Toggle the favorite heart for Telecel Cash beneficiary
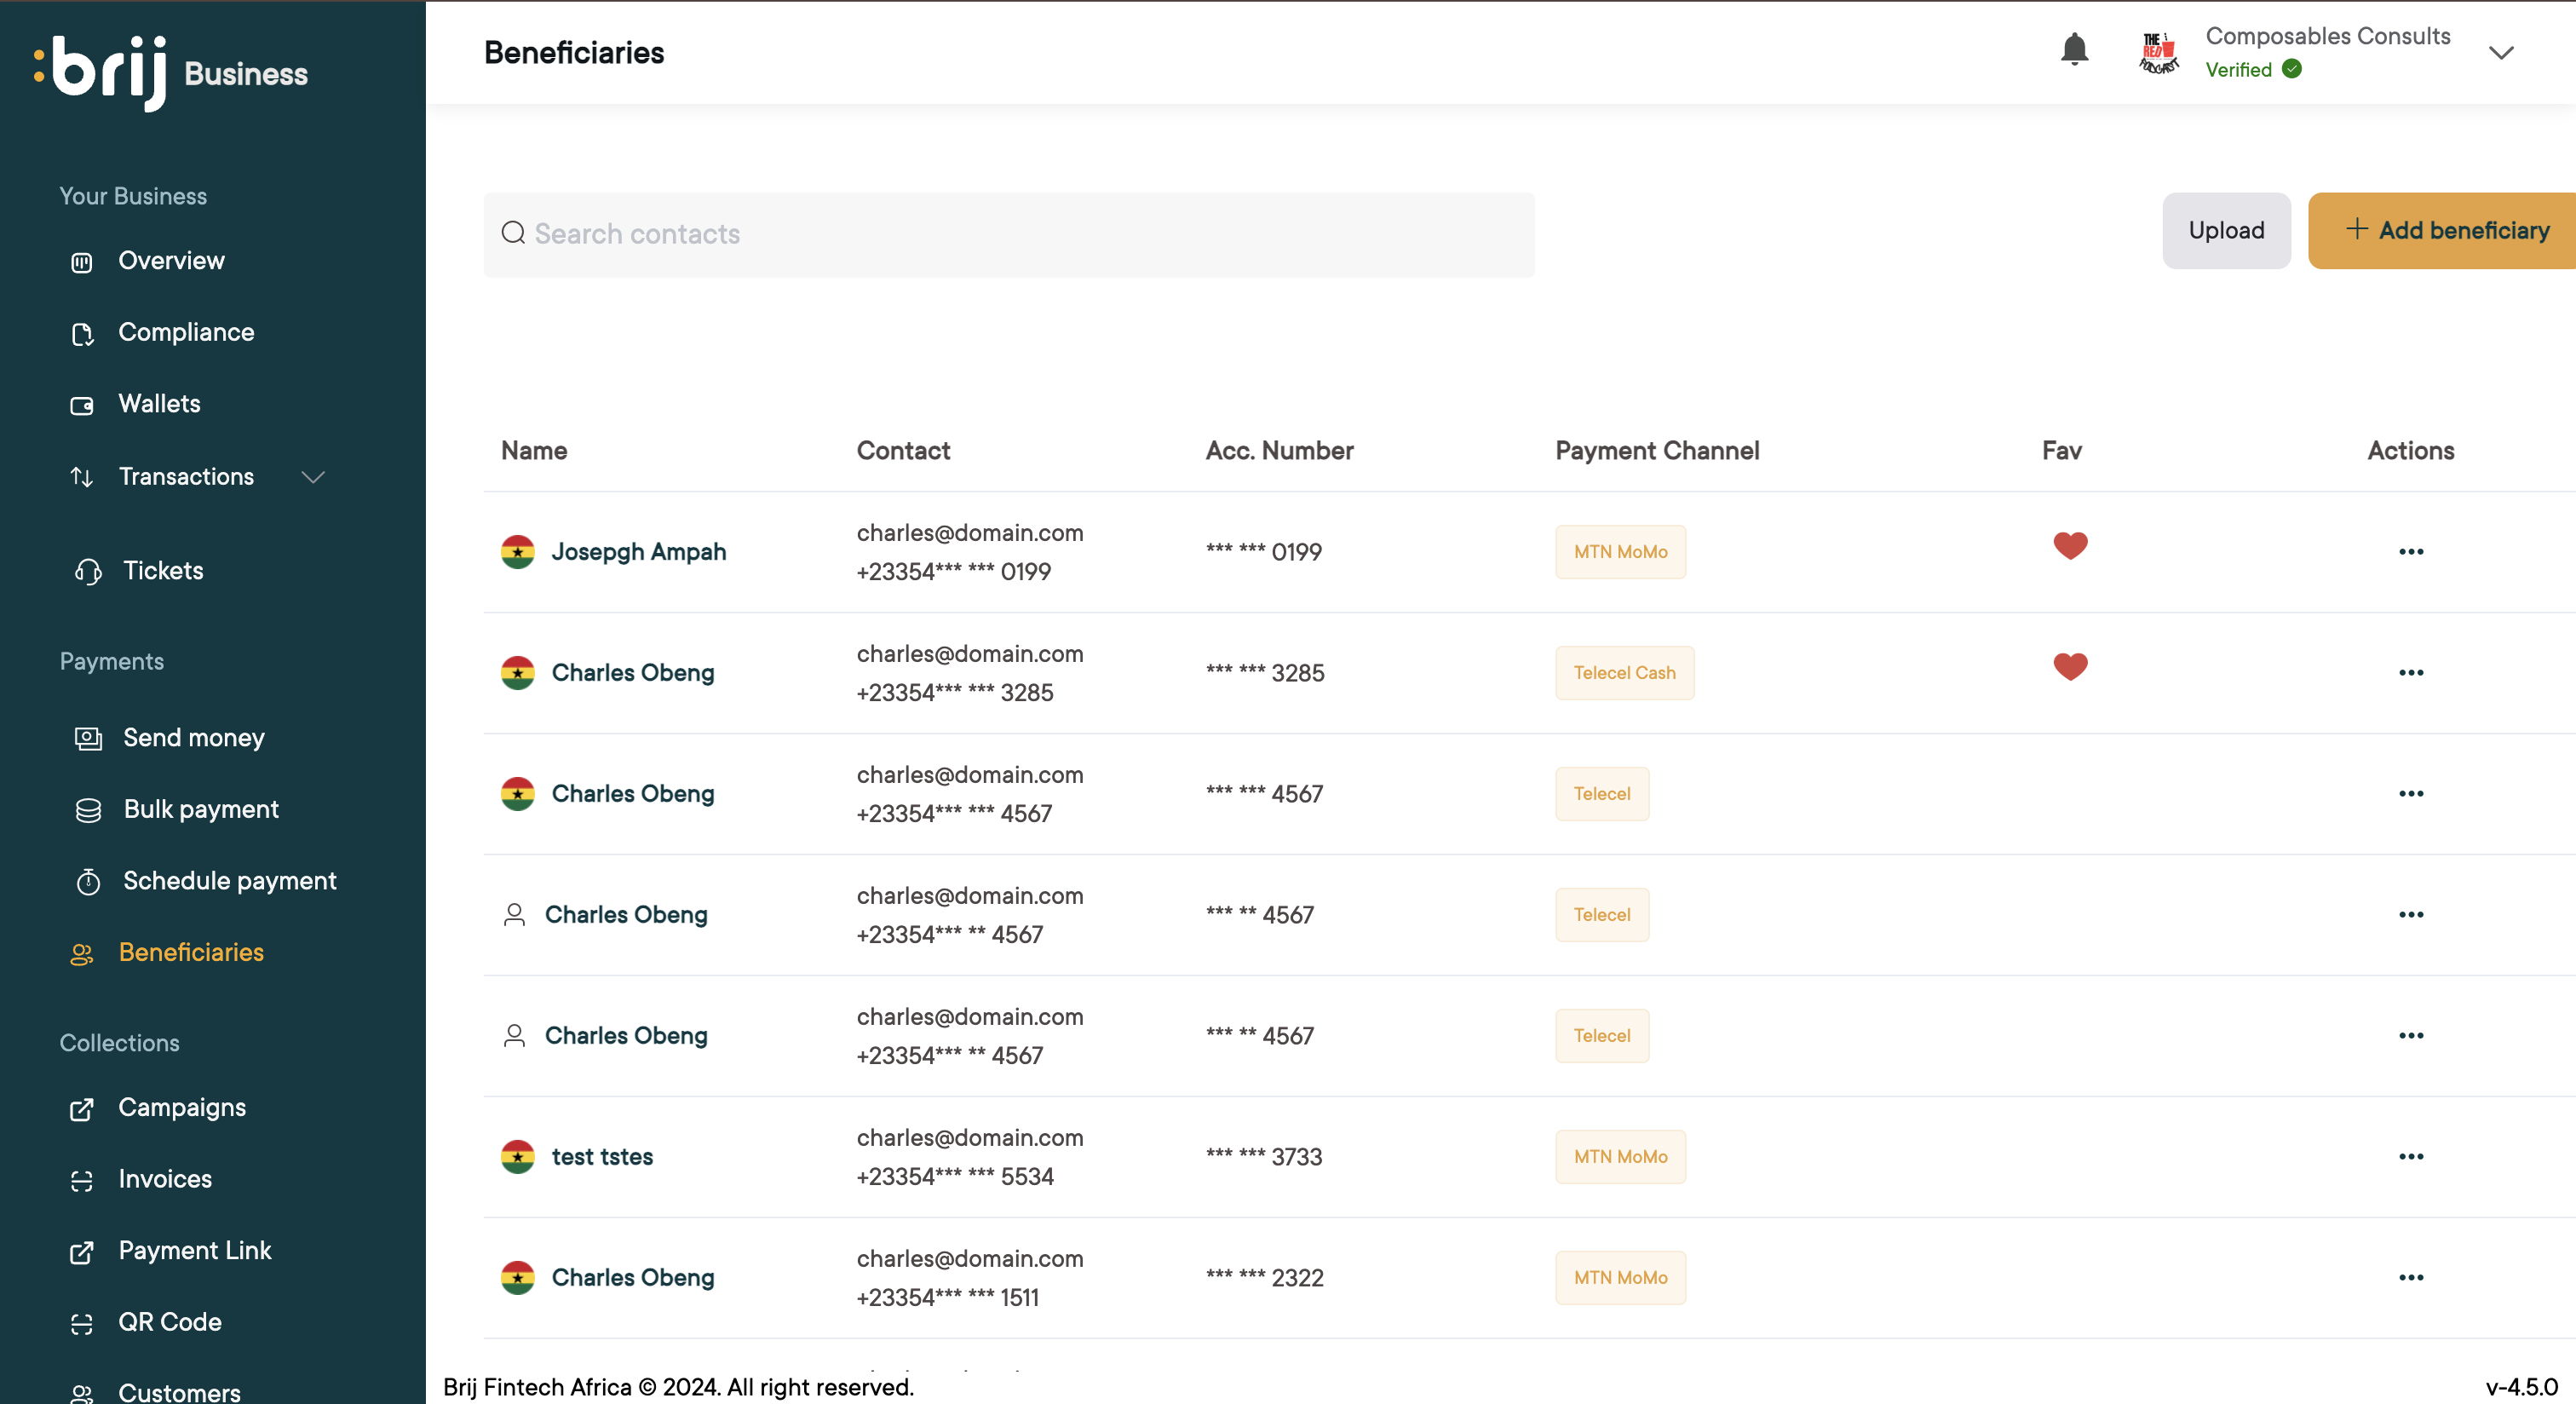Screen dimensions: 2576x1404 pos(2069,667)
